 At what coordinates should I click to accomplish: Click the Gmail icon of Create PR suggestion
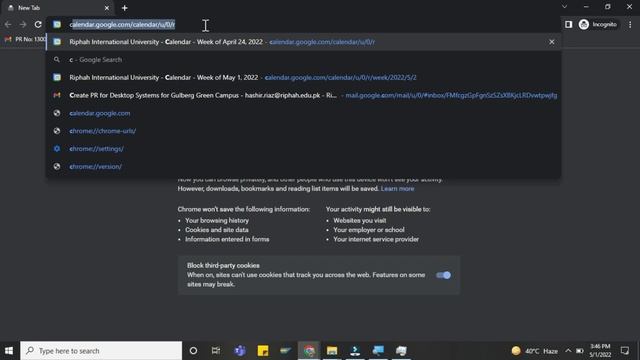click(57, 95)
